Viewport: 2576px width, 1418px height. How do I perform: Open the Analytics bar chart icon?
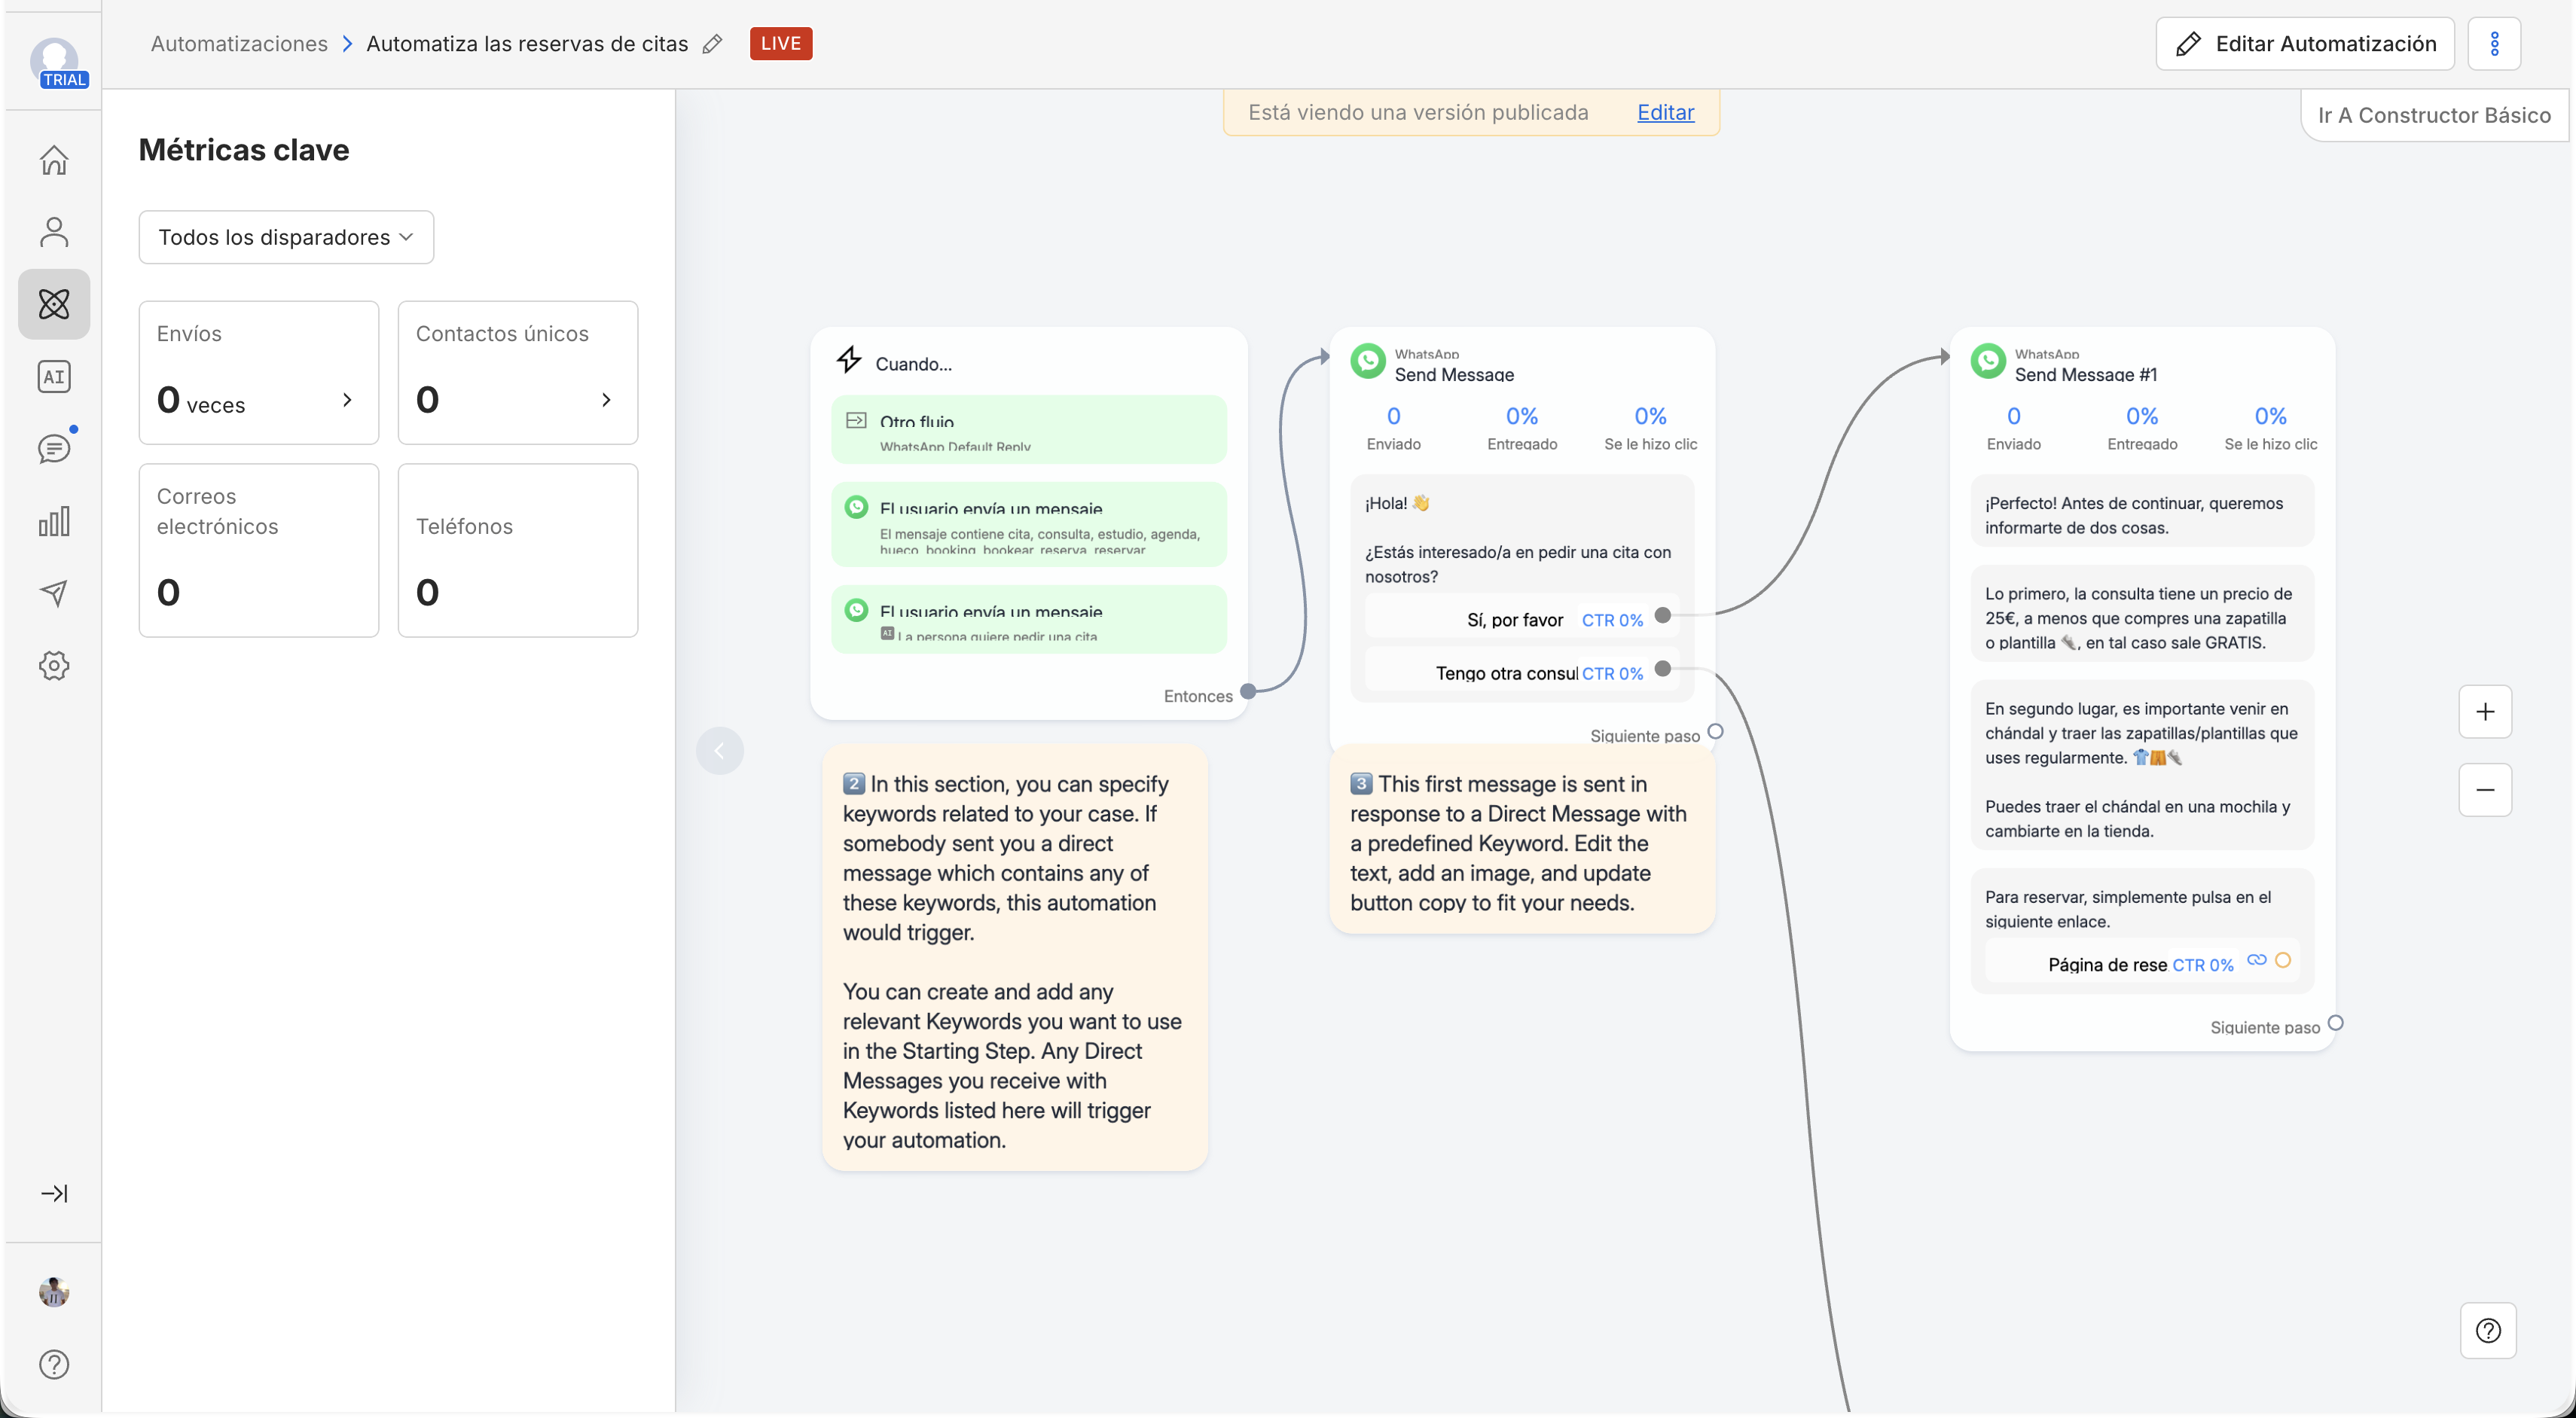[x=54, y=521]
